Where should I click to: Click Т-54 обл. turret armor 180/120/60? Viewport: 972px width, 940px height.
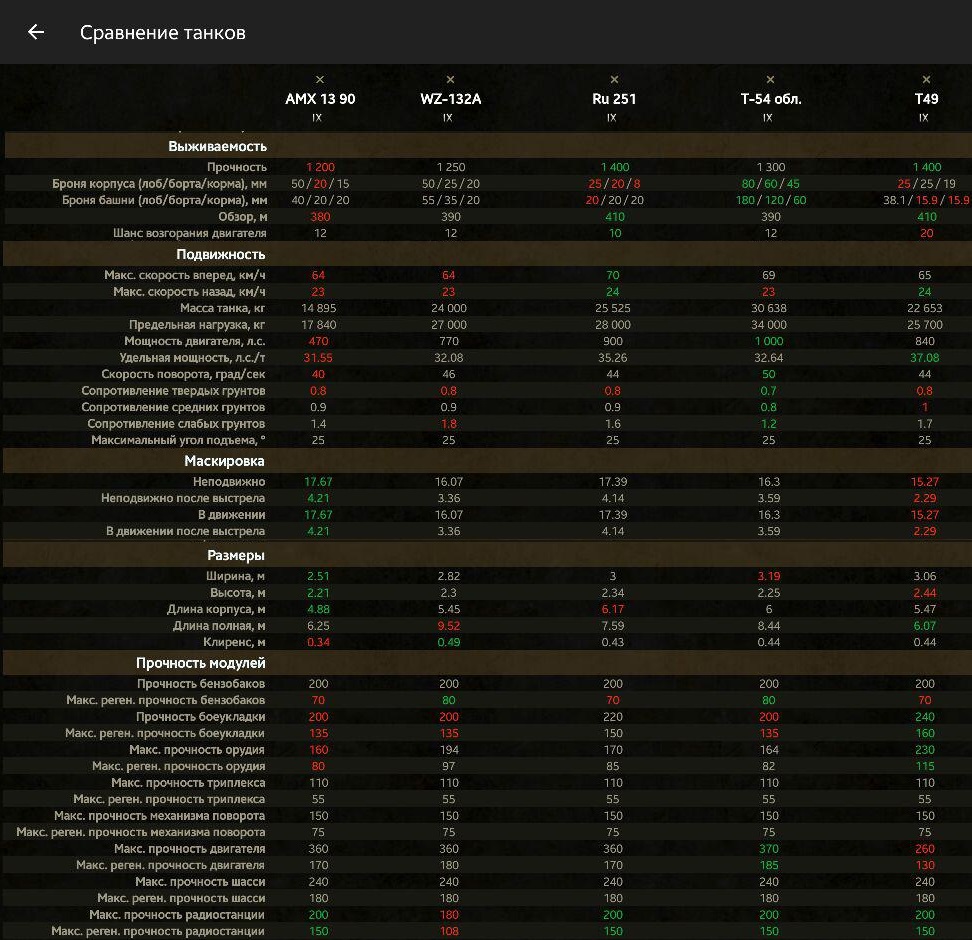tap(771, 200)
